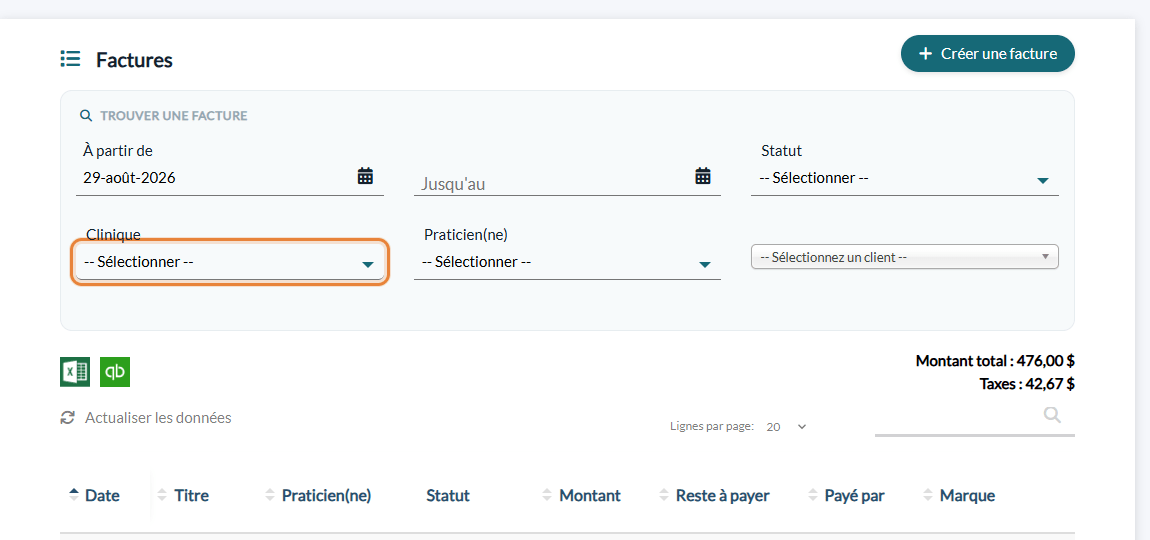Click the TROUVER UNE FACTURE search icon
Image resolution: width=1150 pixels, height=540 pixels.
click(86, 115)
